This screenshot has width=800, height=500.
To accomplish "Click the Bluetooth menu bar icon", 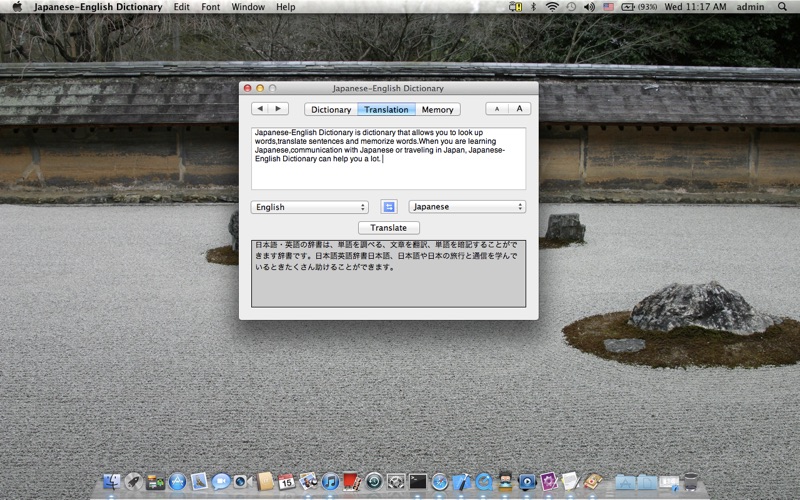I will pos(534,7).
